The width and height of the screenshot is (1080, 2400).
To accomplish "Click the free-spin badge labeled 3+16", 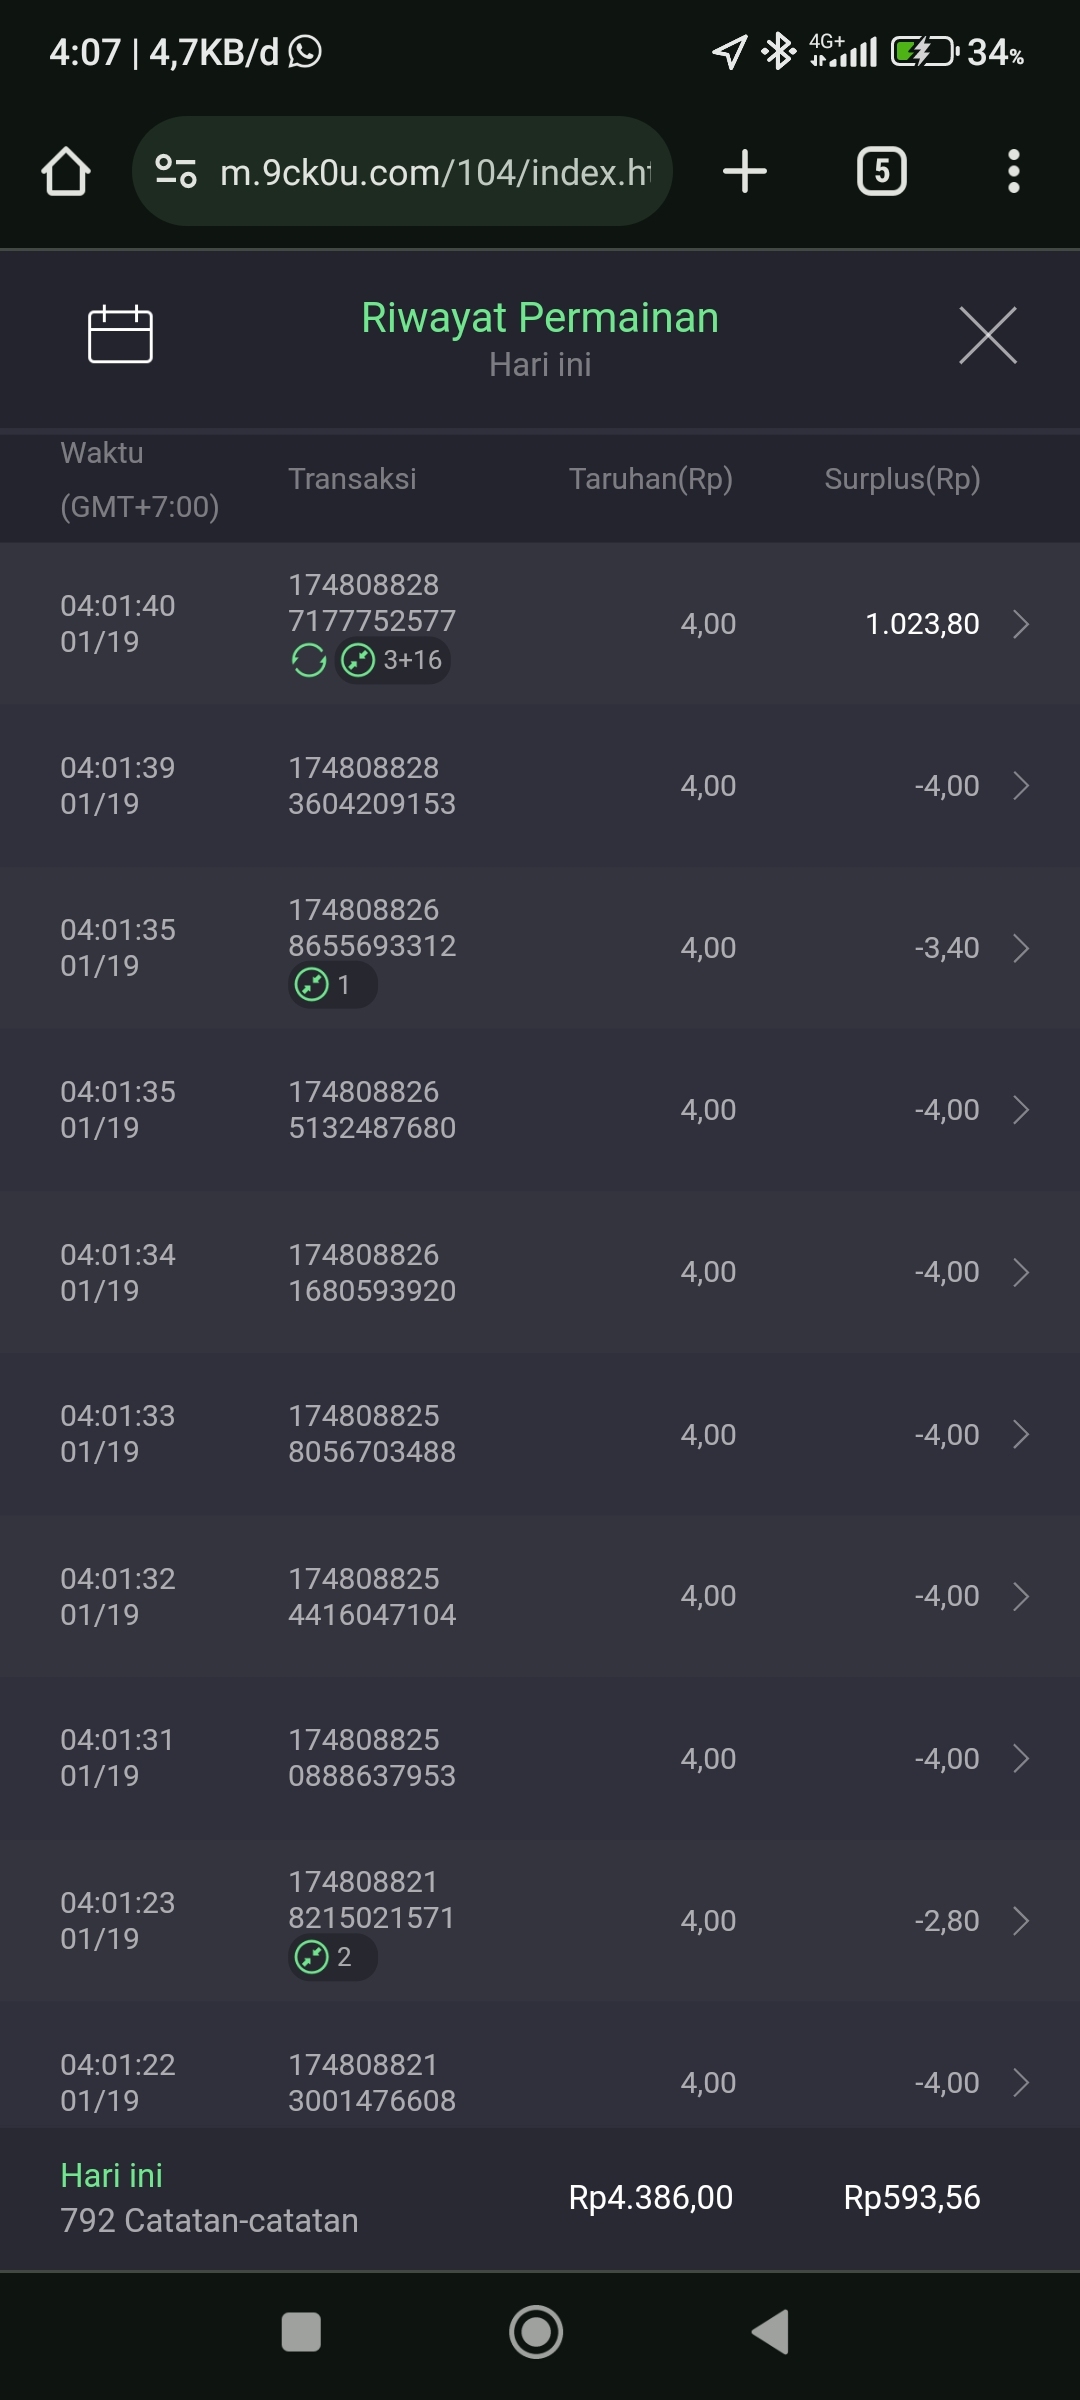I will point(392,660).
